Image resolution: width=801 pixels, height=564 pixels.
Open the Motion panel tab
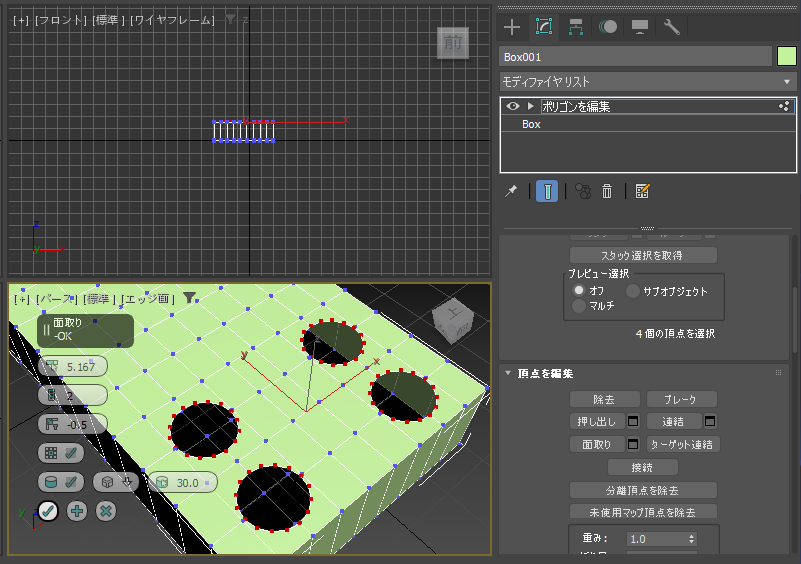607,27
